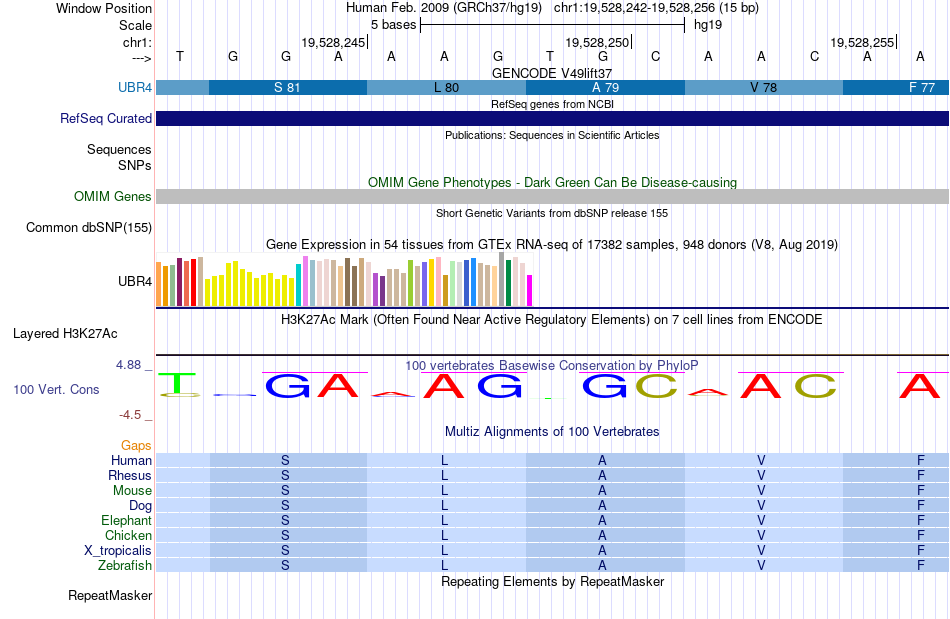950x619 pixels.
Task: Click the 4.88 conservation scale value
Action: point(128,365)
